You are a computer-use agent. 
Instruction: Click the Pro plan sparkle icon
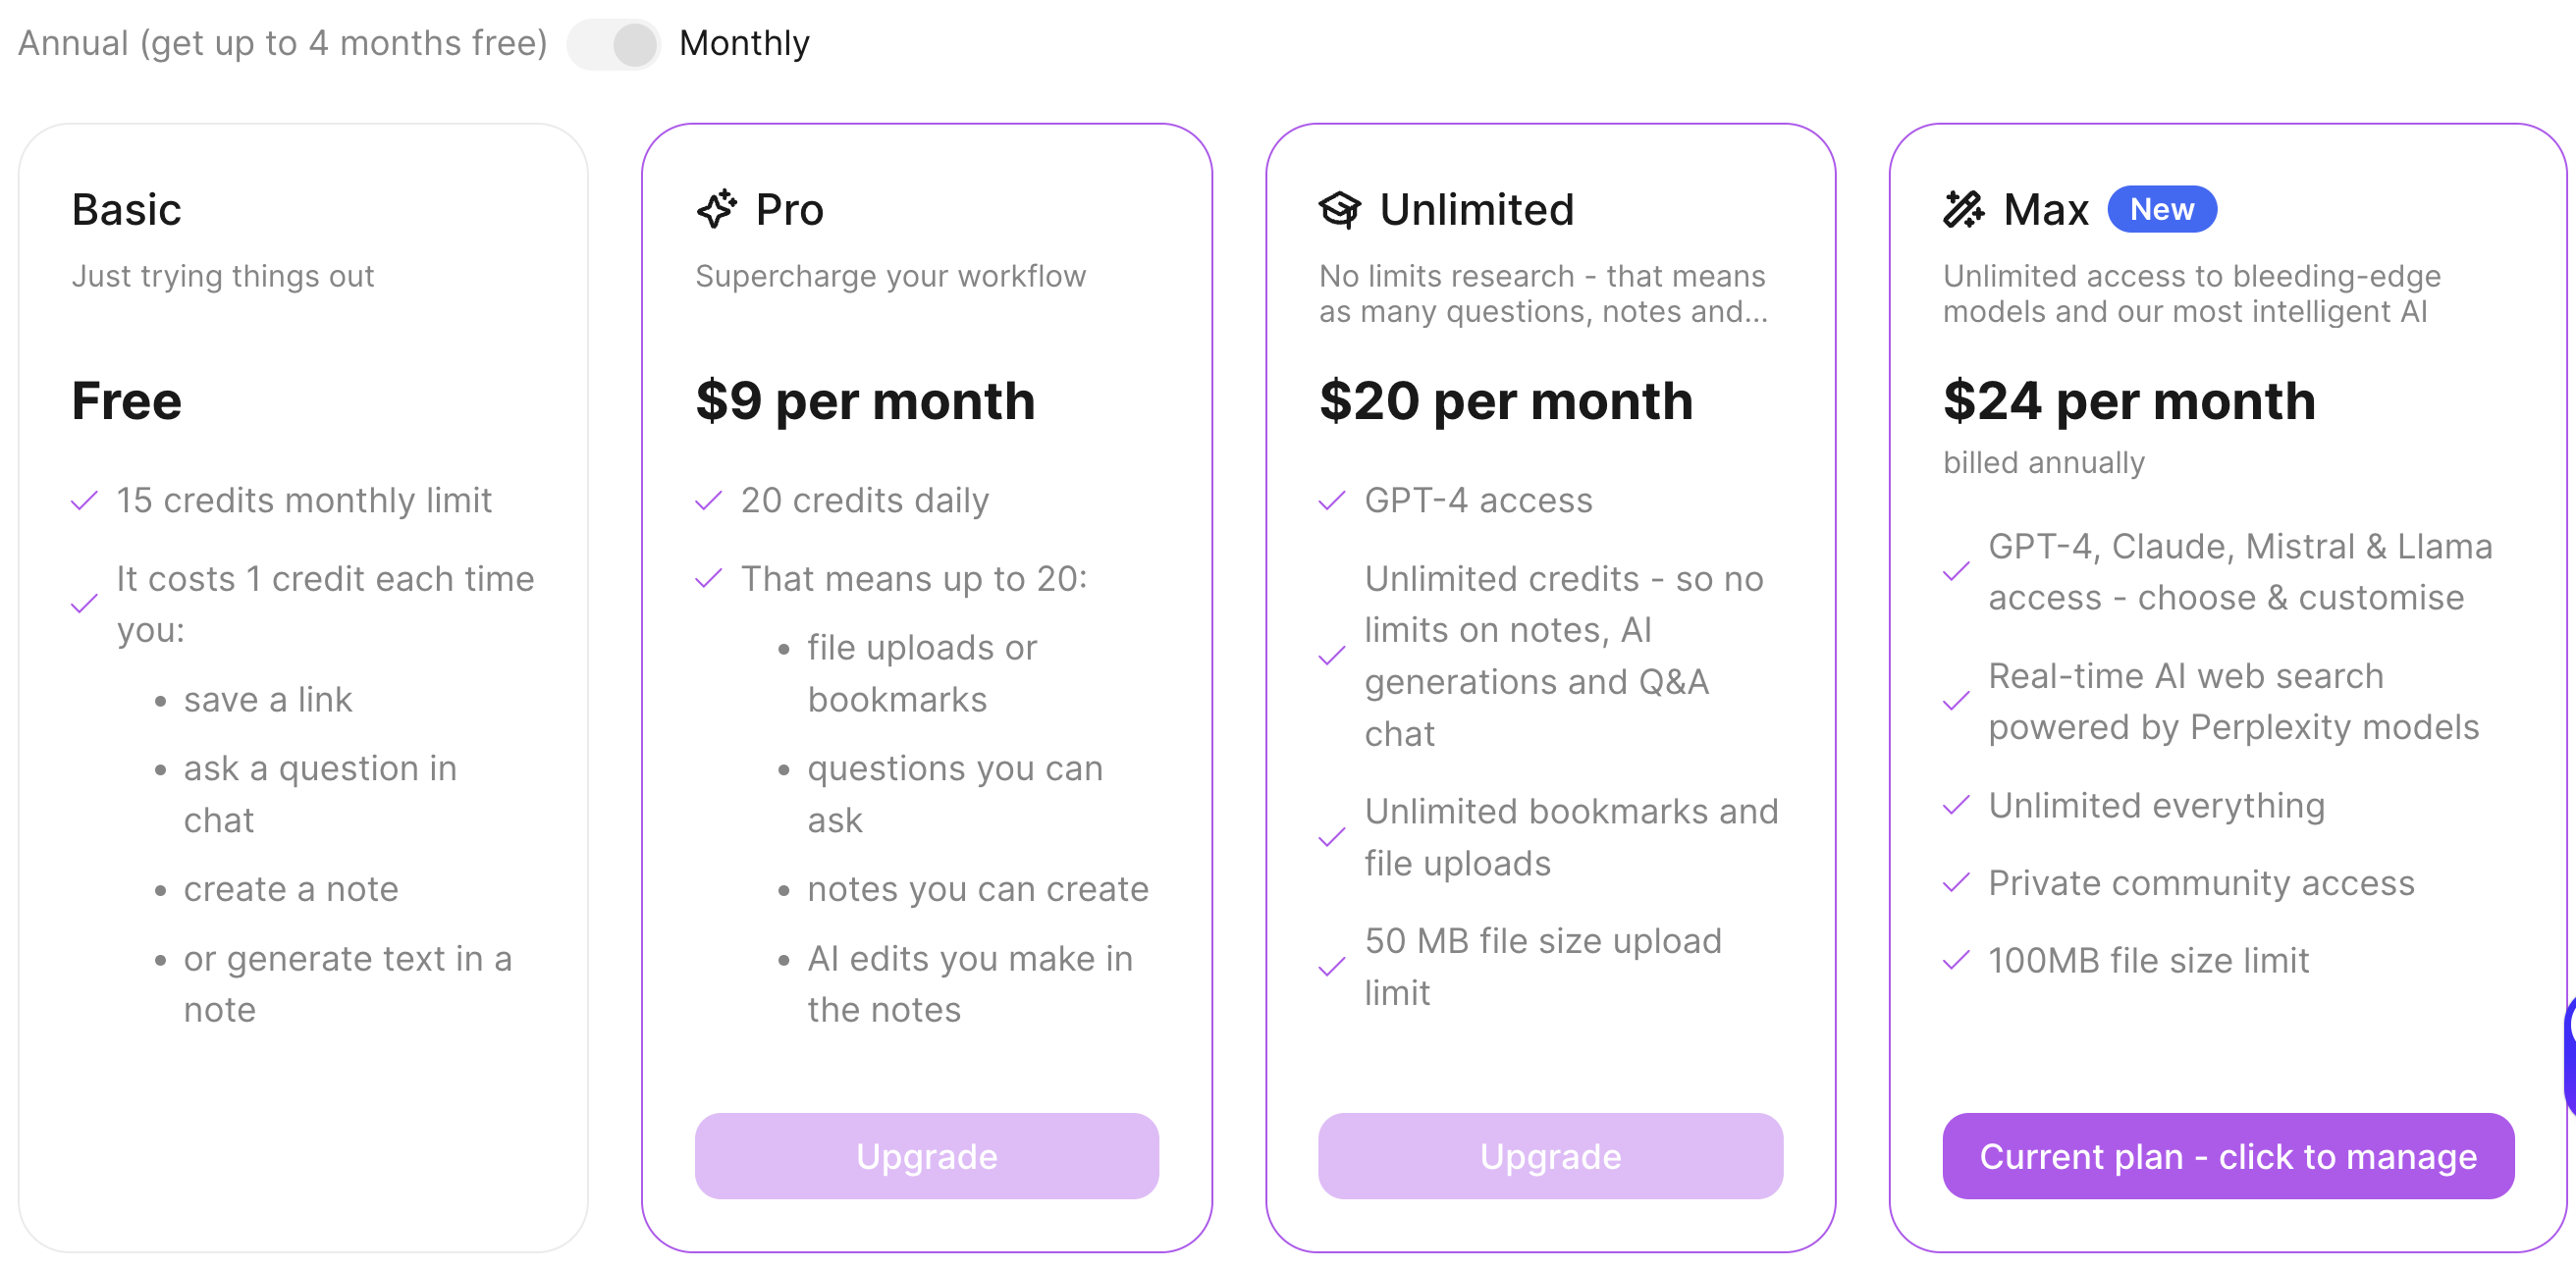click(x=716, y=209)
